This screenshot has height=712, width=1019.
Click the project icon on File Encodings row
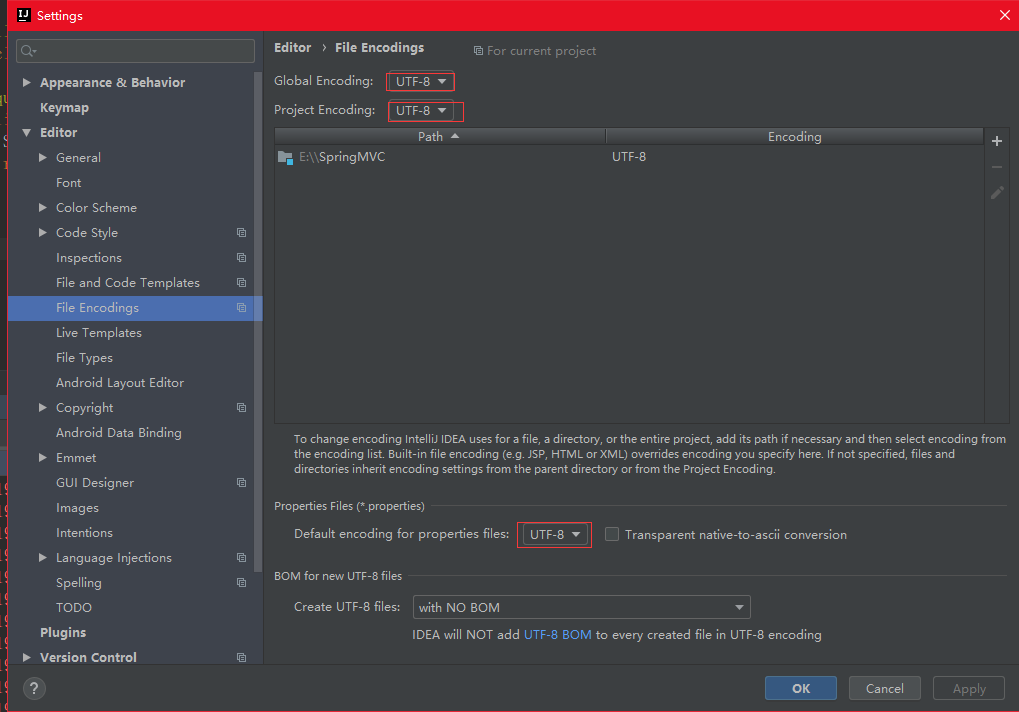pyautogui.click(x=241, y=308)
